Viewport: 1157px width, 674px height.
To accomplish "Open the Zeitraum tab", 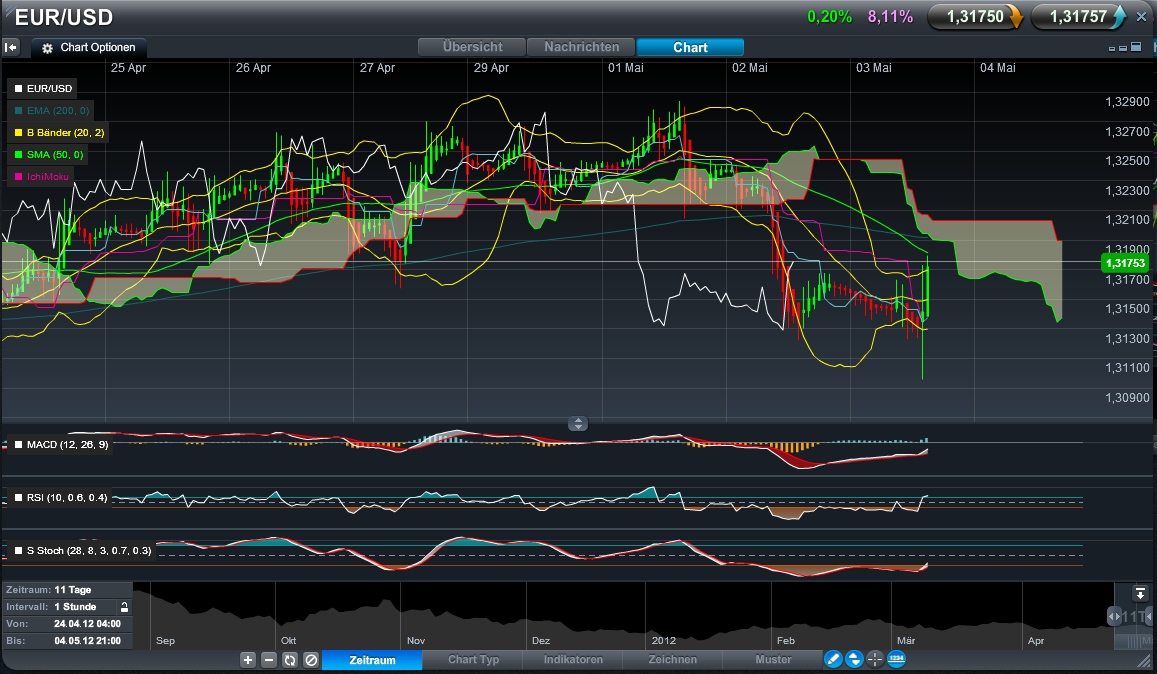I will 372,660.
